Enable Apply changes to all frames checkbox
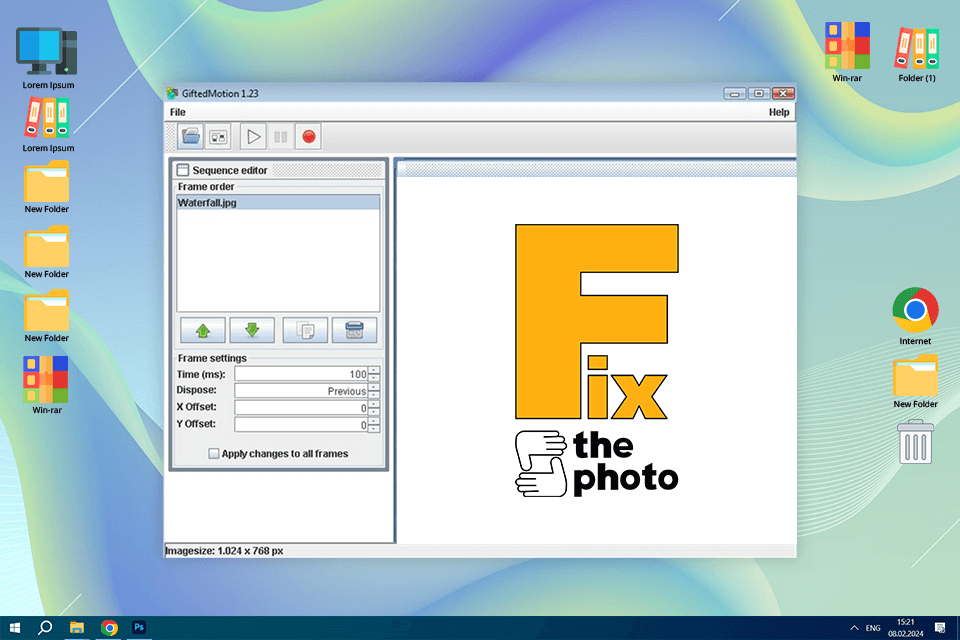The image size is (960, 640). [x=214, y=454]
